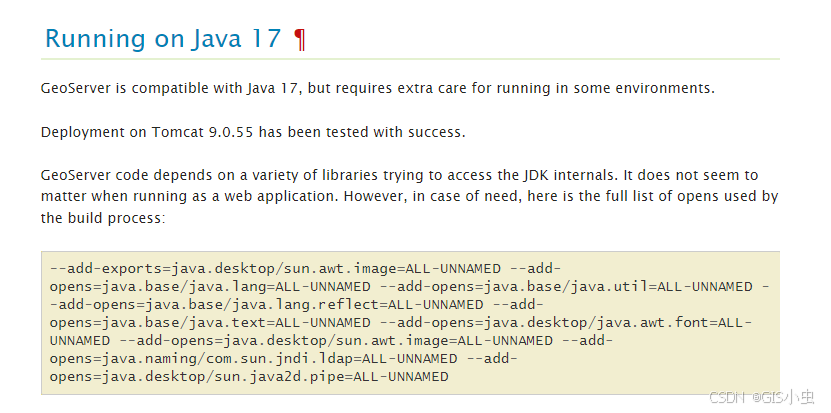Click the paragraph starting "GeoServer code depends on a variety"

coord(410,196)
